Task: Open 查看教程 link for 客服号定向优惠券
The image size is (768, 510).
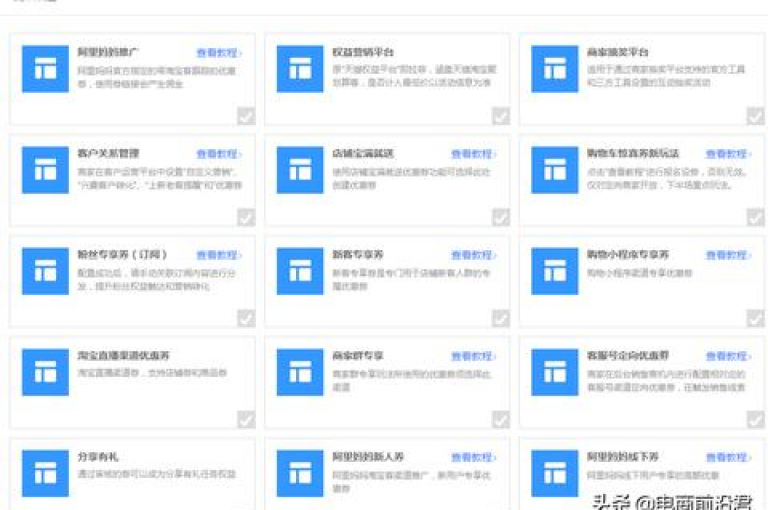Action: [728, 356]
